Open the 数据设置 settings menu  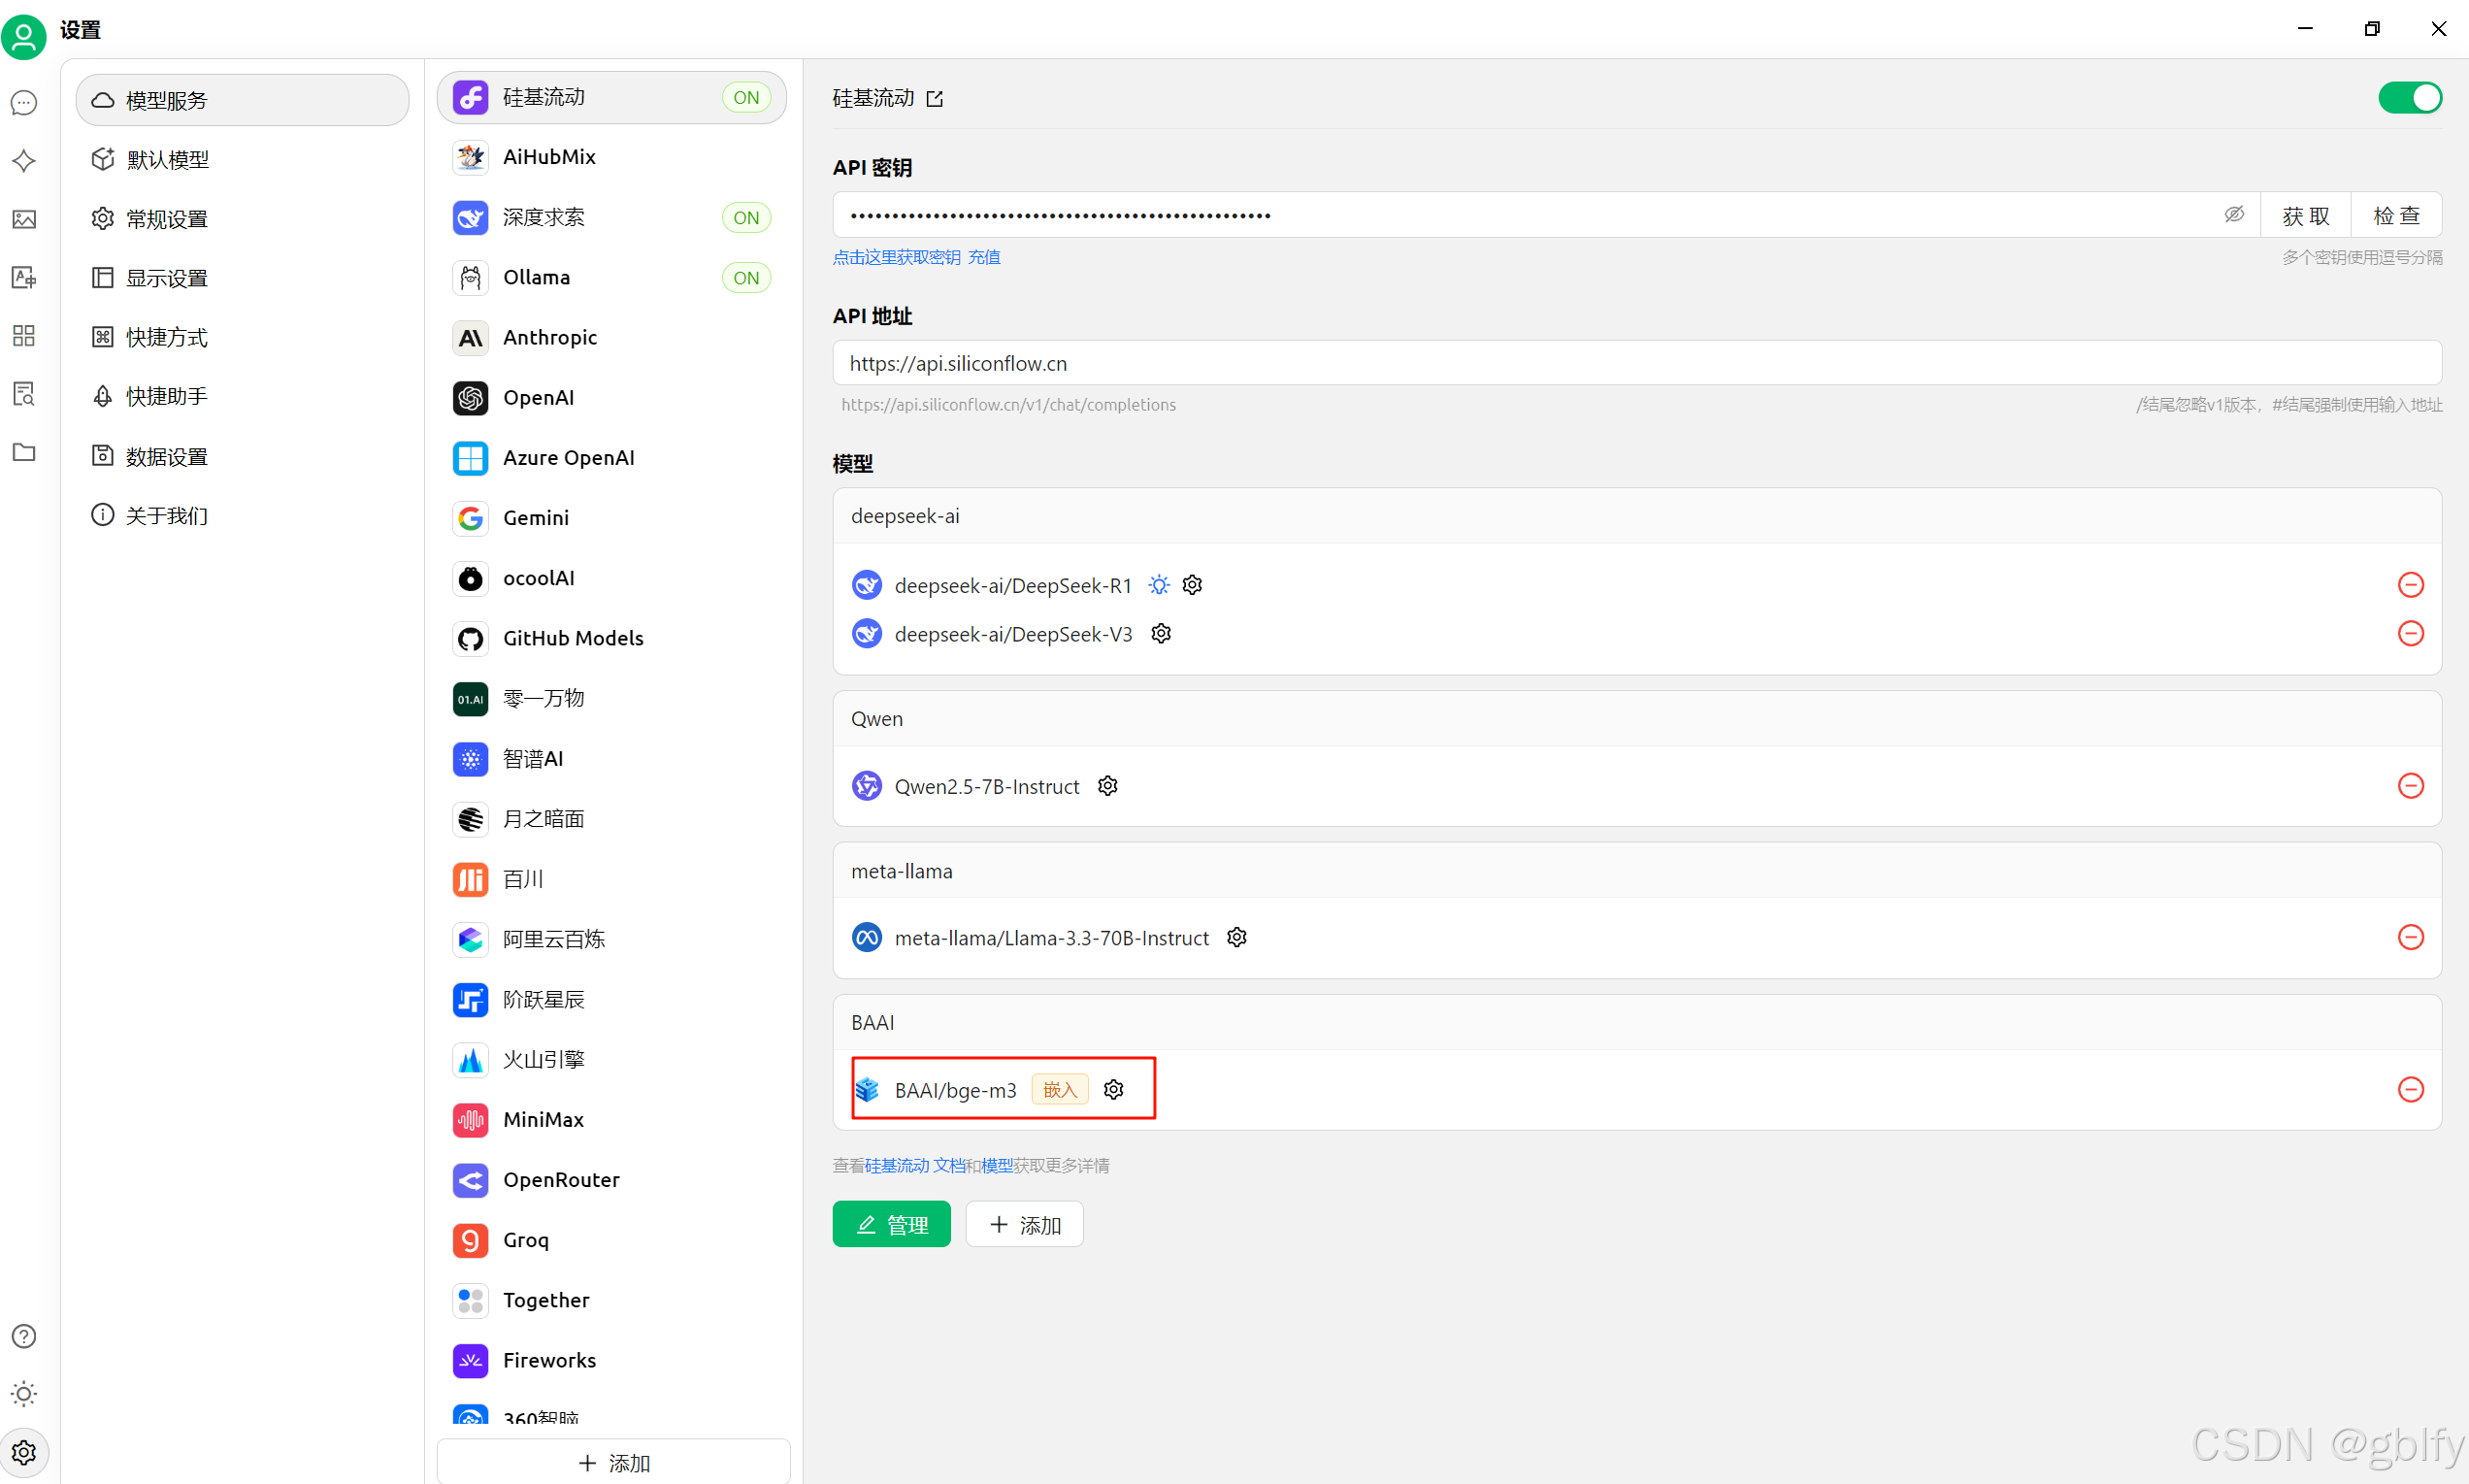(x=166, y=457)
